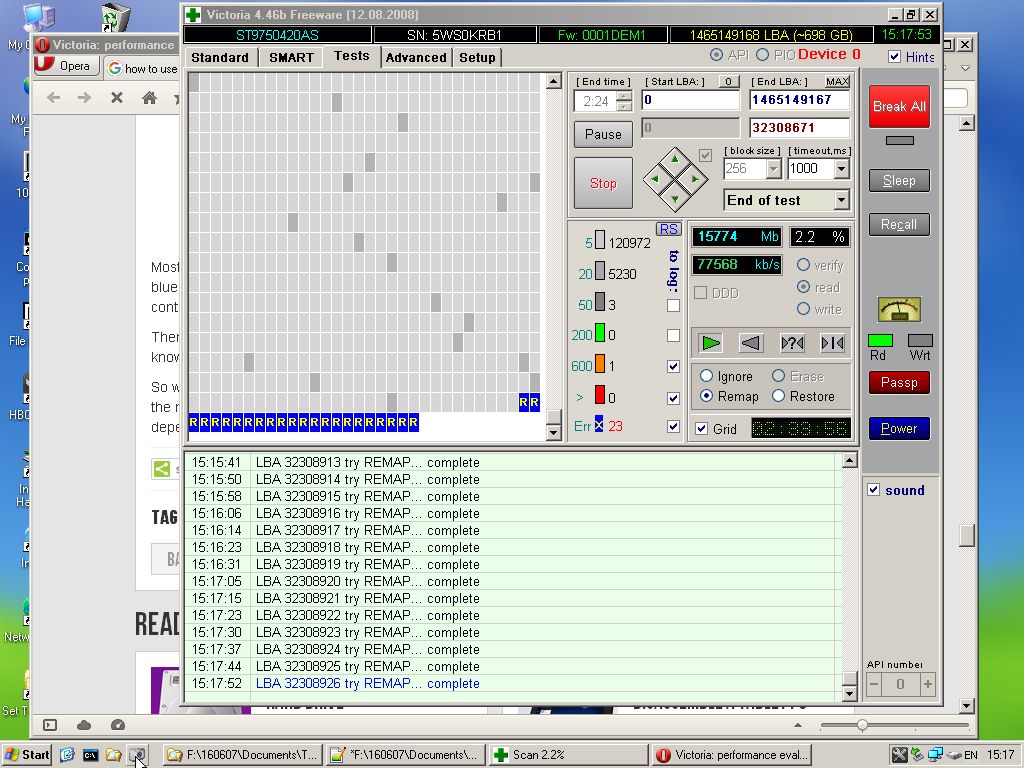The width and height of the screenshot is (1024, 768).
Task: Click scroll-up arrow of the log list
Action: pos(849,460)
